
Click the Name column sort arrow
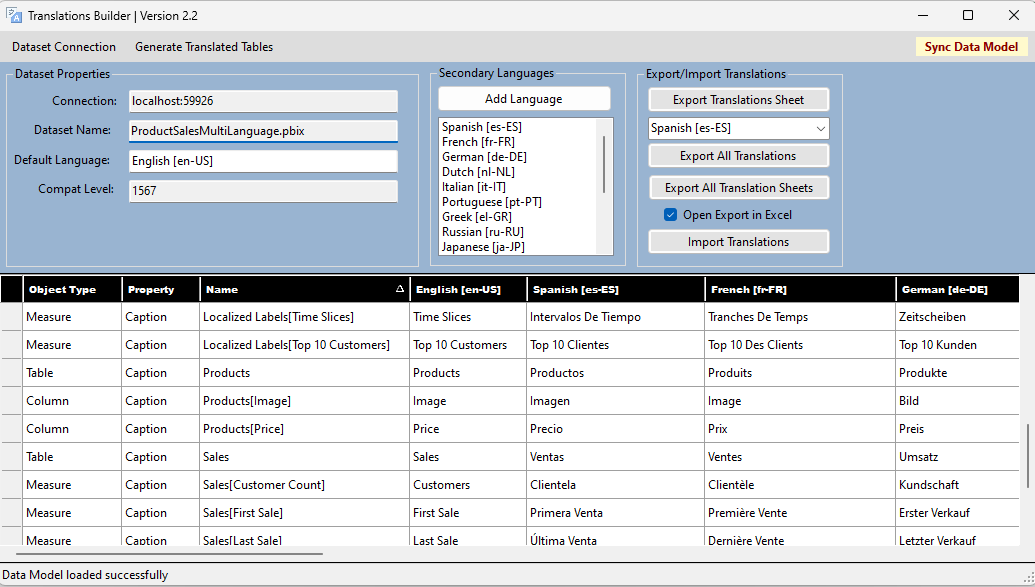pyautogui.click(x=400, y=289)
